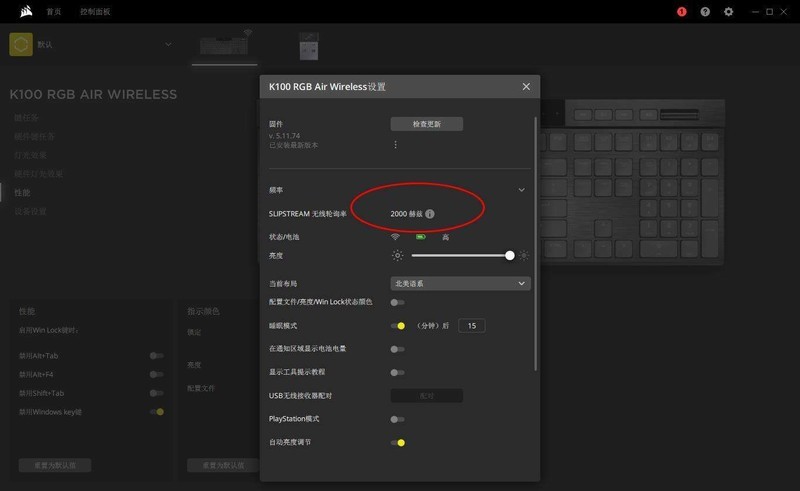Open the 控制面板 top menu
800x491 pixels.
tap(95, 12)
